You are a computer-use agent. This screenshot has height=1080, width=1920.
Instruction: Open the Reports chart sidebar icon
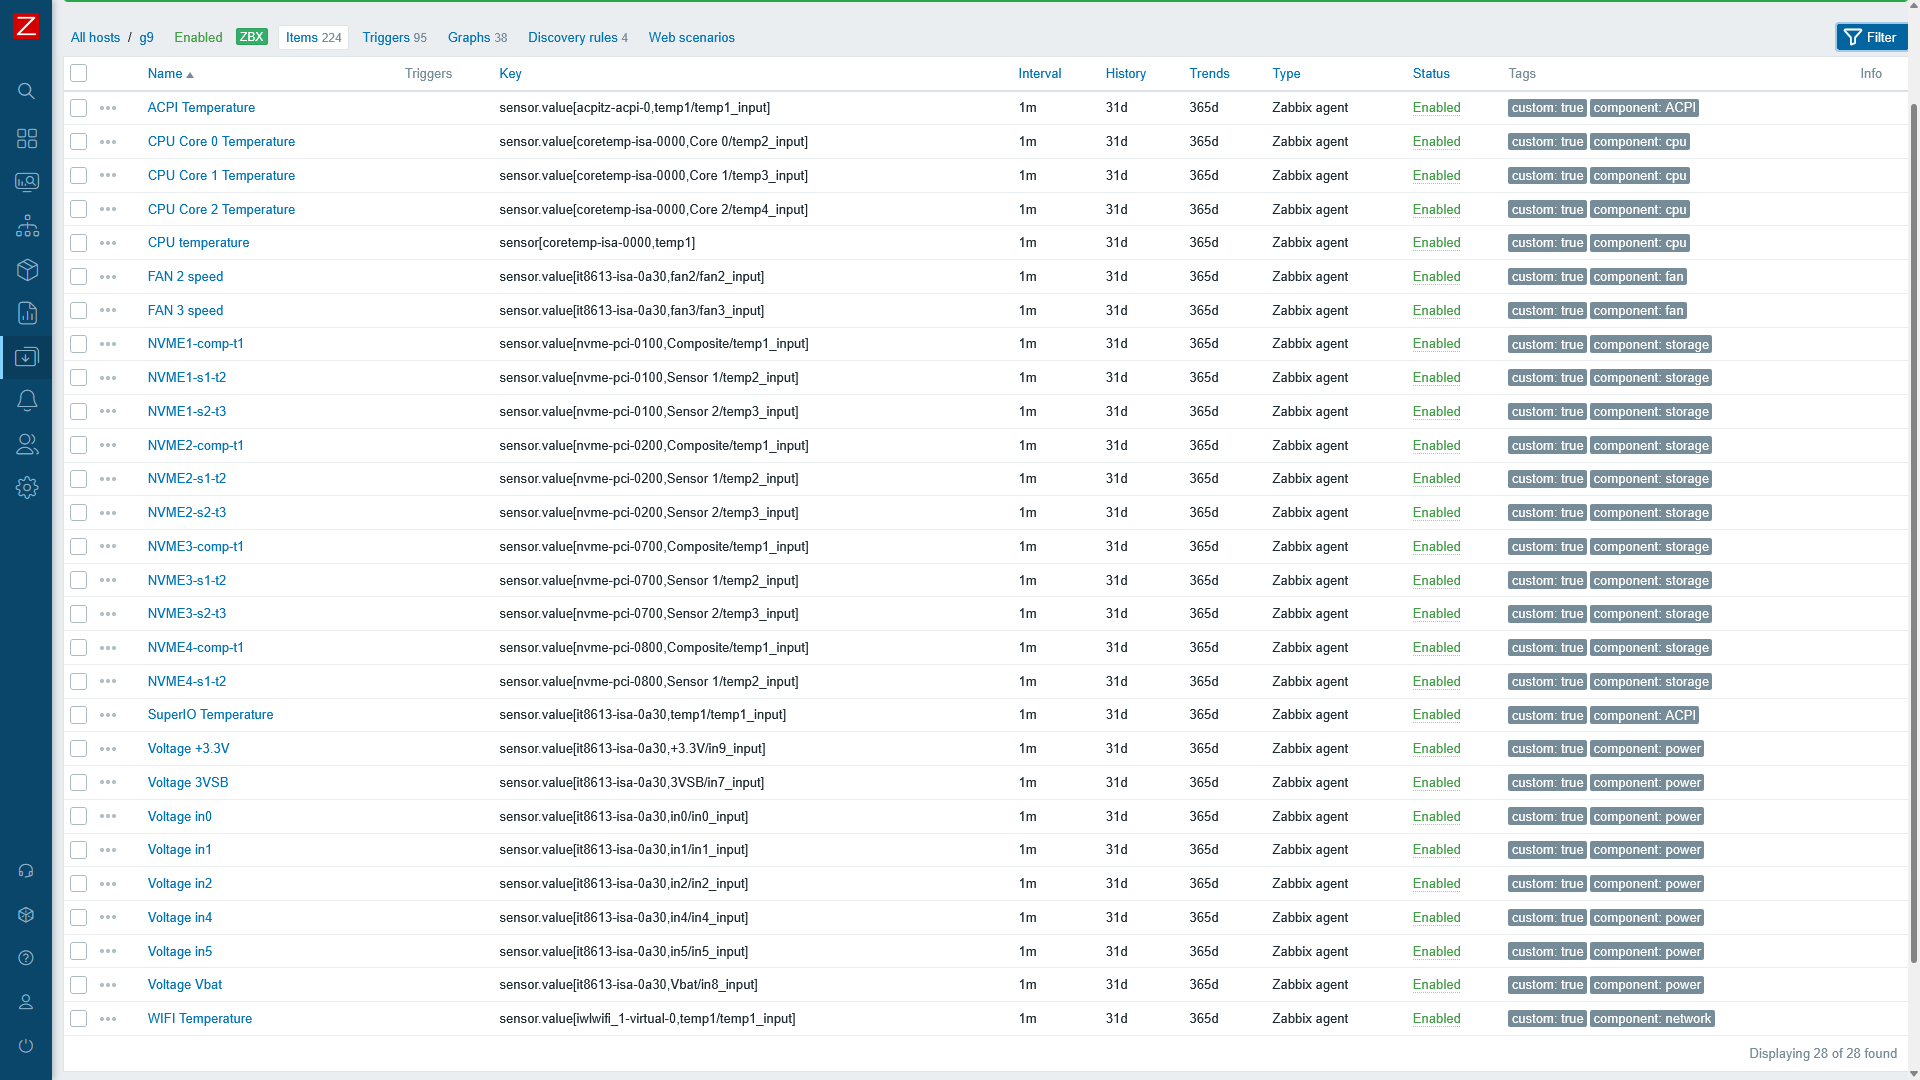coord(27,313)
